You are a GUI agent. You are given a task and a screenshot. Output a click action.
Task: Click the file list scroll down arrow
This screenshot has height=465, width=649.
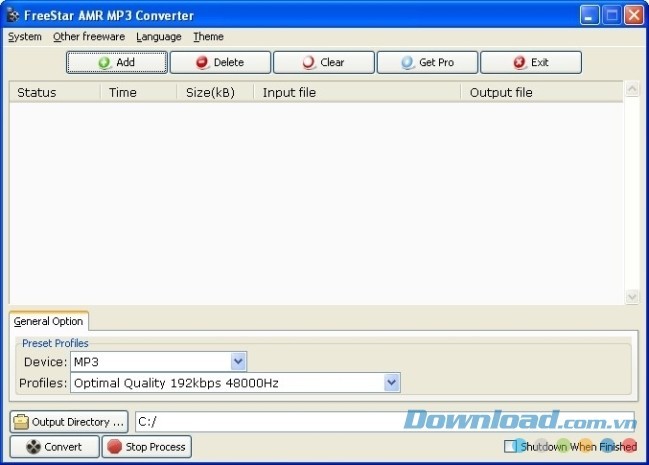pyautogui.click(x=632, y=296)
